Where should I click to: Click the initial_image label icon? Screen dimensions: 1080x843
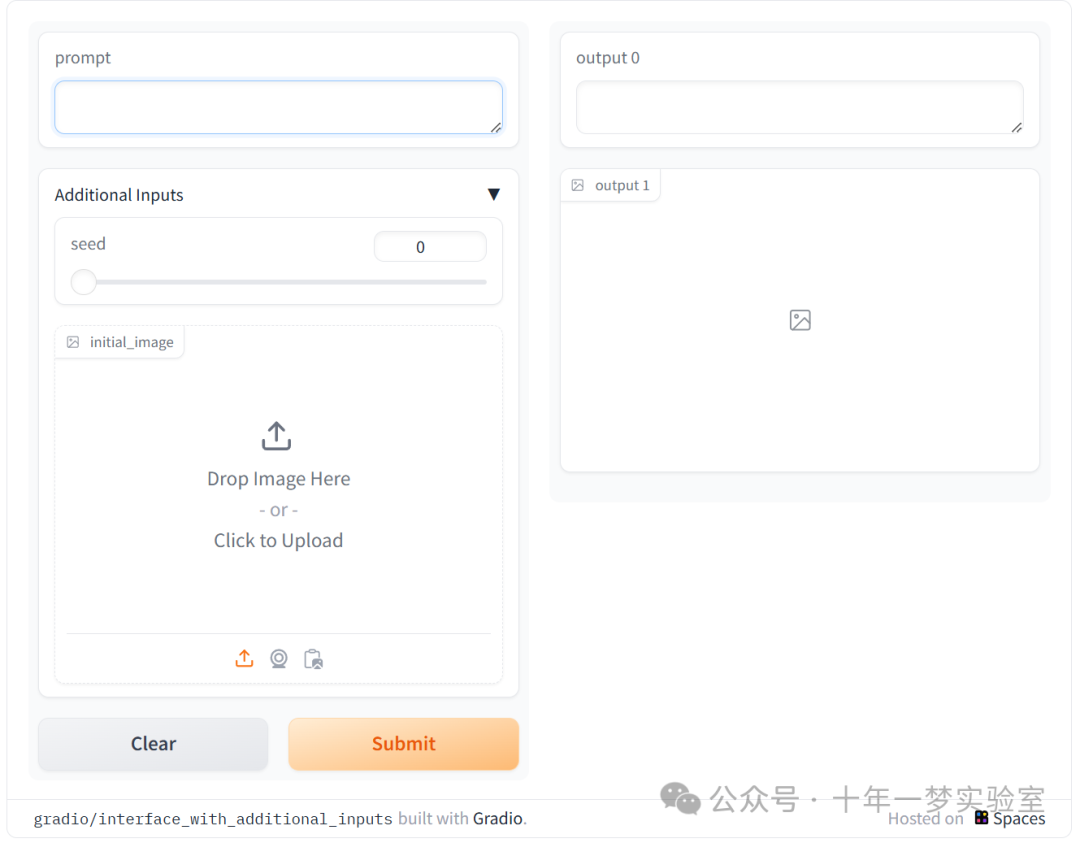pos(73,342)
